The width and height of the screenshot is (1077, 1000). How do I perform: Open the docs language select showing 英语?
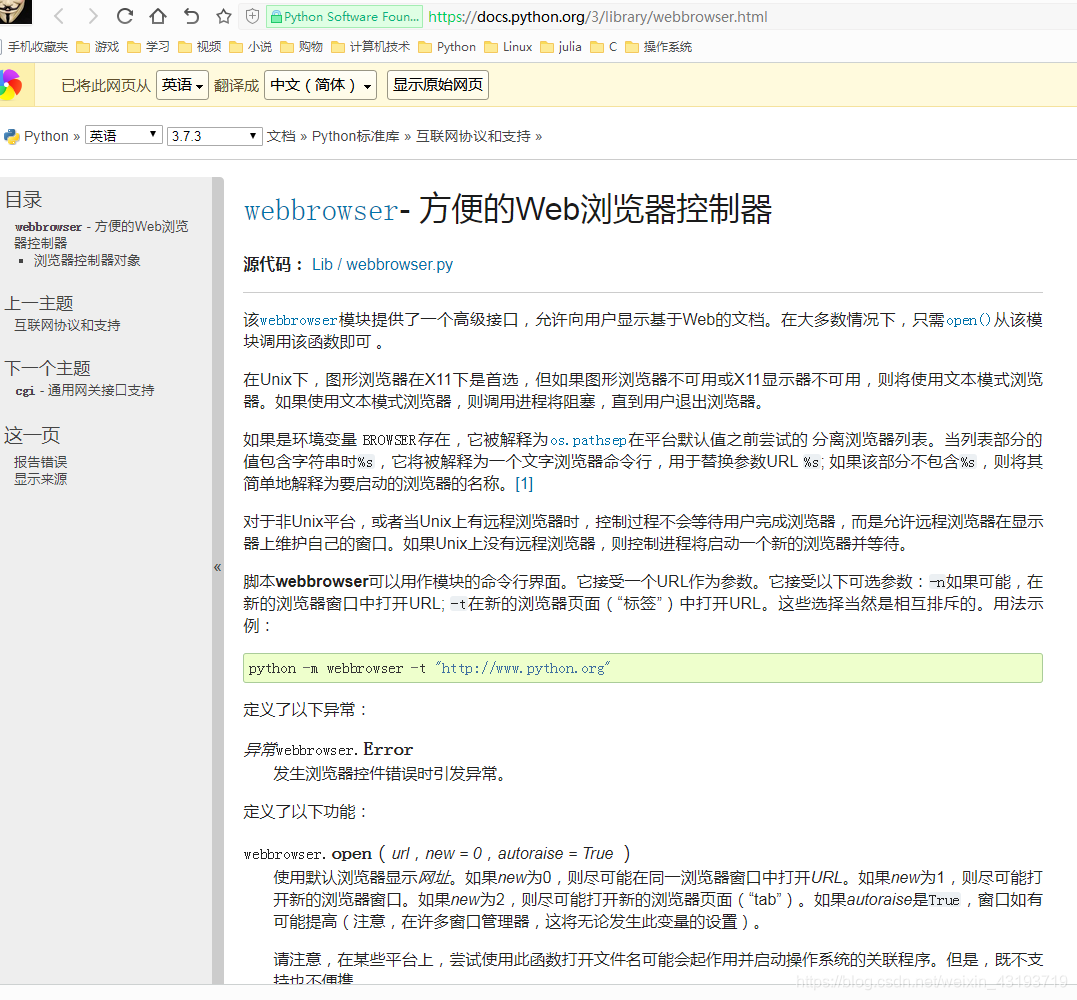pos(124,135)
